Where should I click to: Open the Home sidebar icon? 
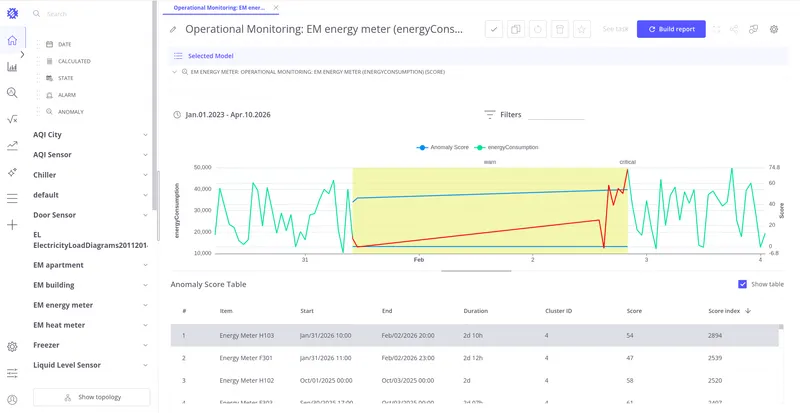pos(12,40)
